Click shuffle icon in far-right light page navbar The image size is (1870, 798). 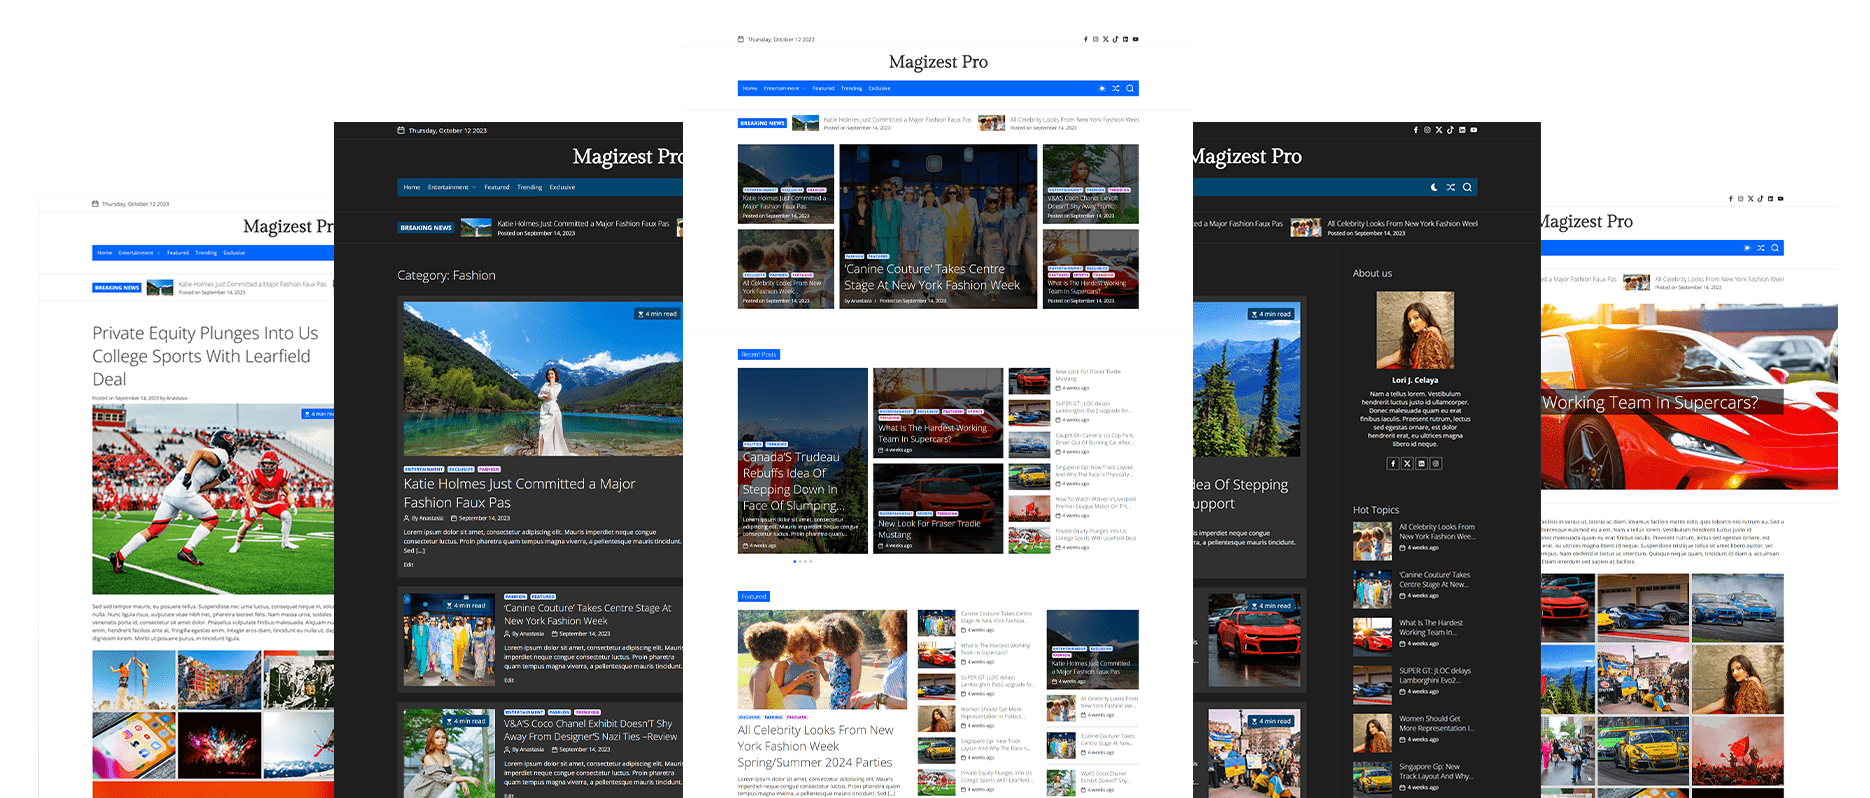(1761, 248)
